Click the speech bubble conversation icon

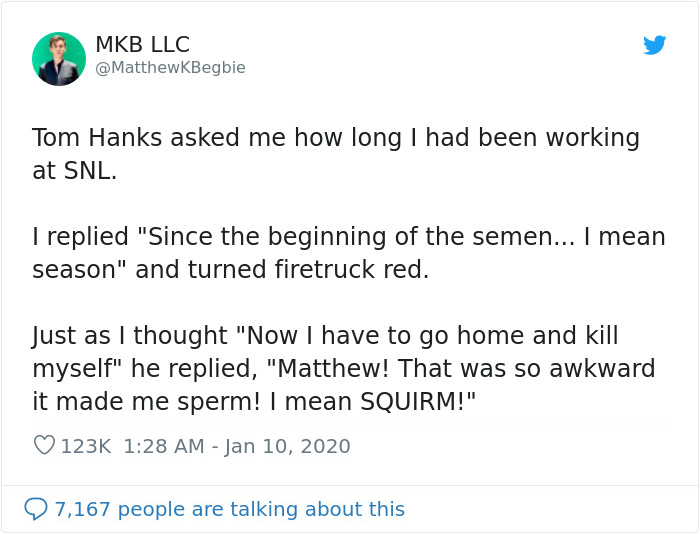35,509
